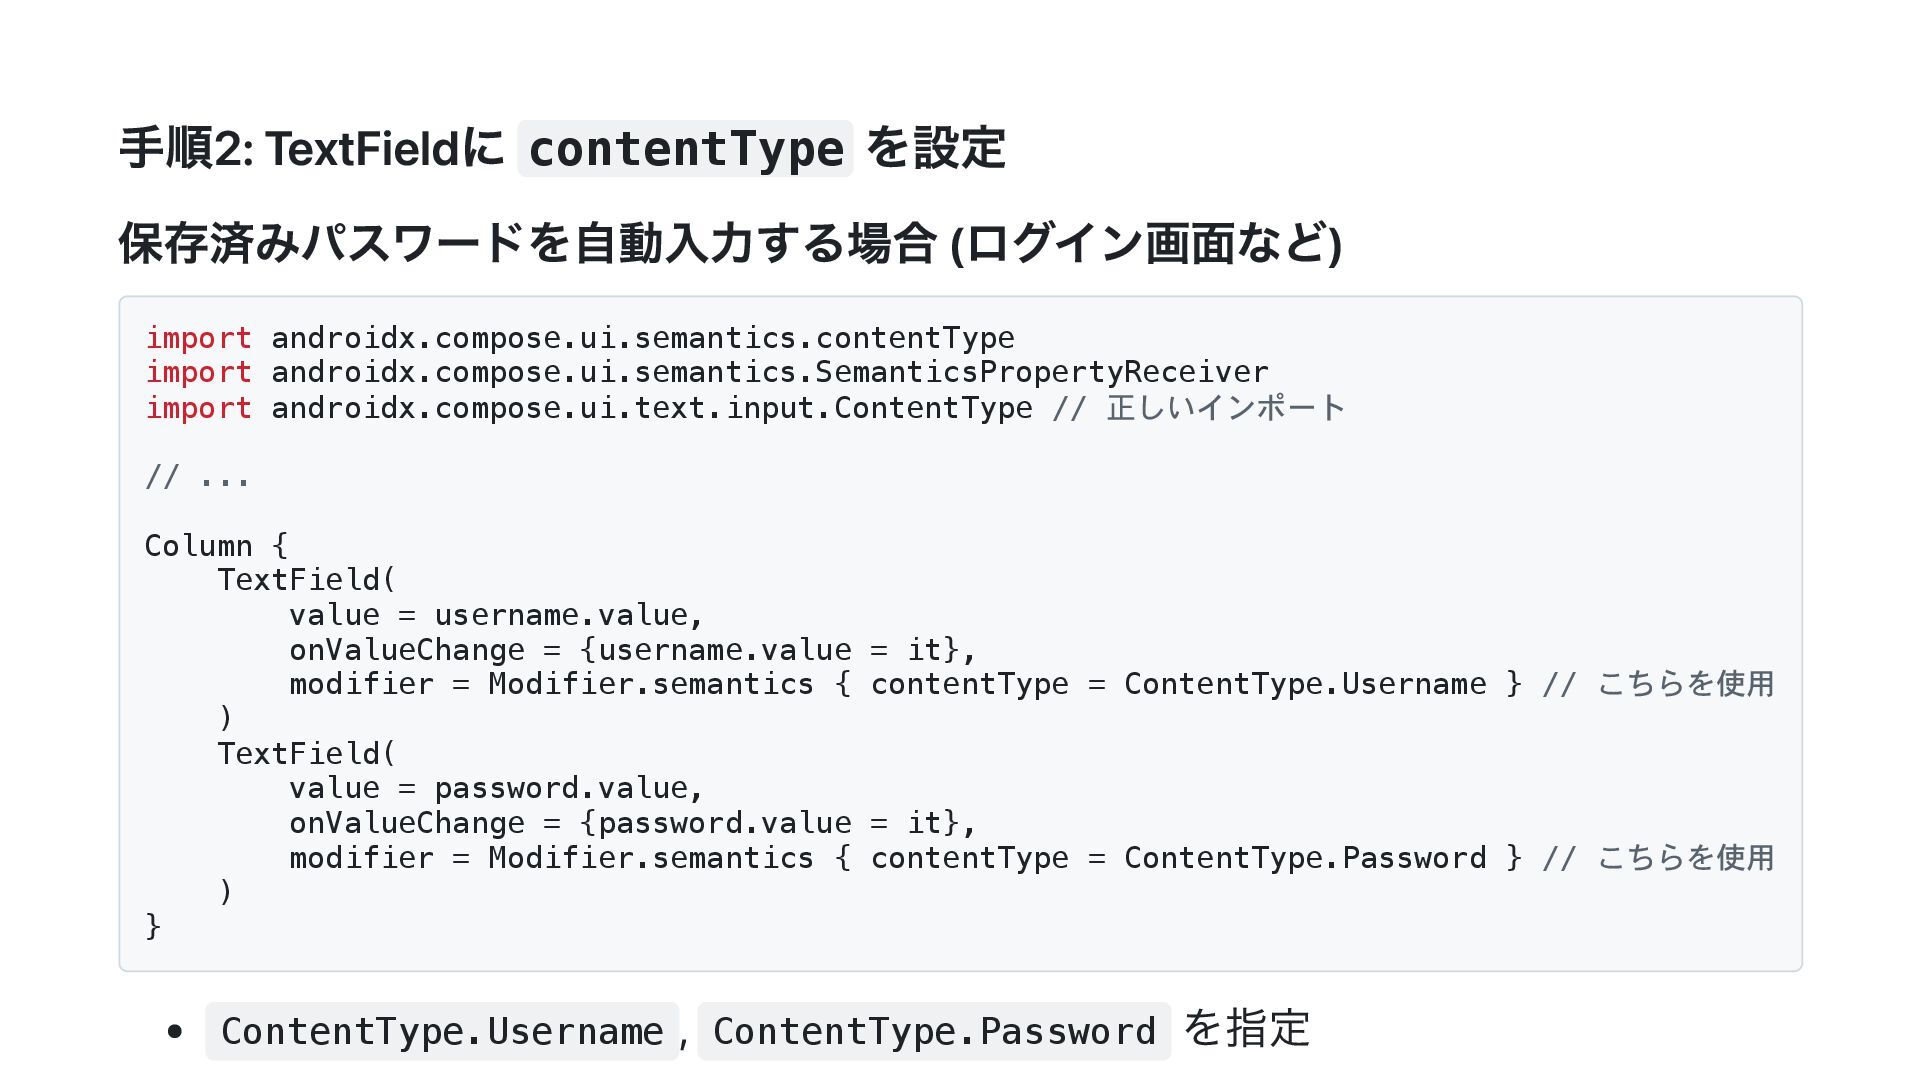Viewport: 1920px width, 1080px height.
Task: Click the second TextField( line
Action: pyautogui.click(x=307, y=754)
